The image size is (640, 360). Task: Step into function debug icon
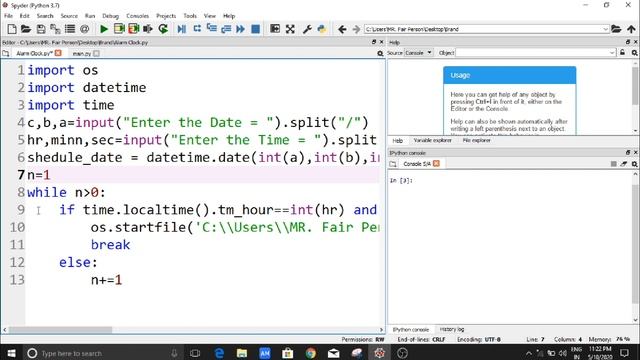pos(211,29)
